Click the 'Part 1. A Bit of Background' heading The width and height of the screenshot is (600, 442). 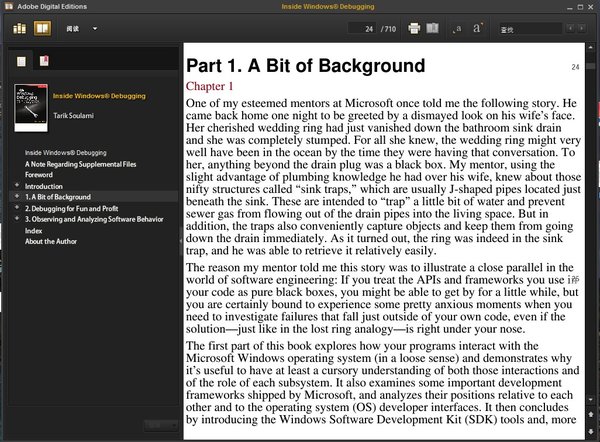(x=305, y=65)
